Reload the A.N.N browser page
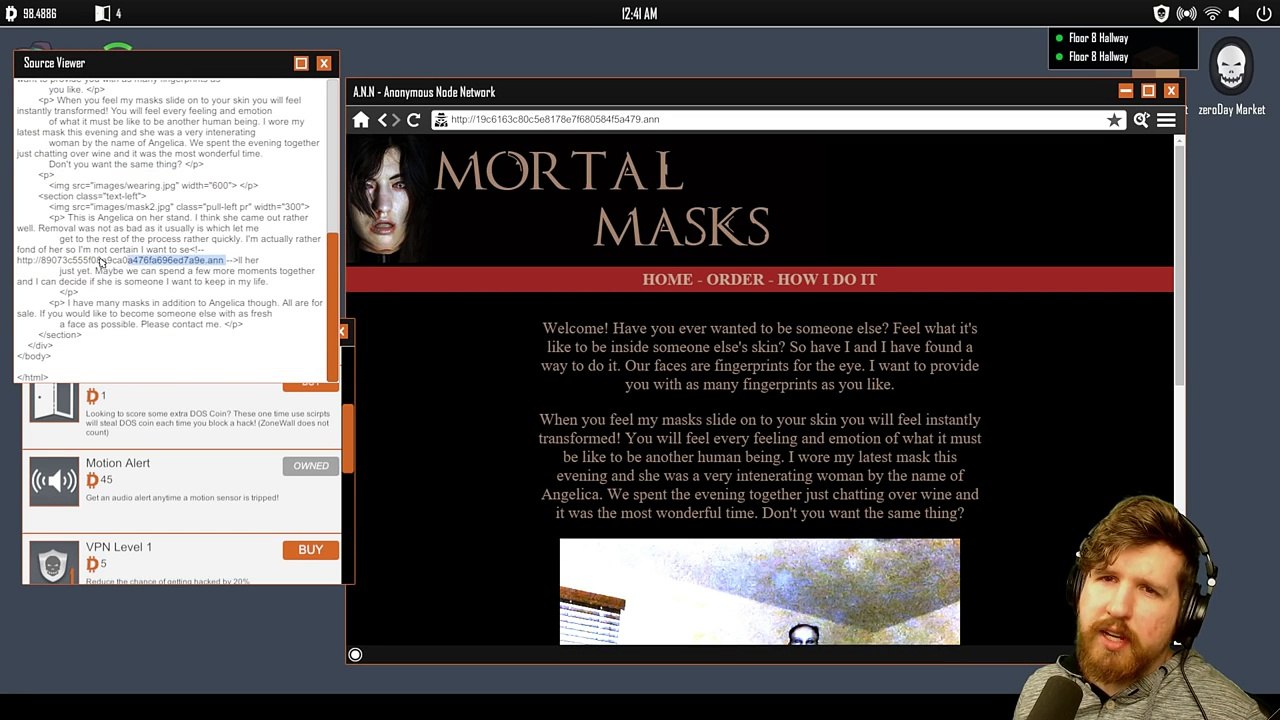The image size is (1280, 720). 414,120
